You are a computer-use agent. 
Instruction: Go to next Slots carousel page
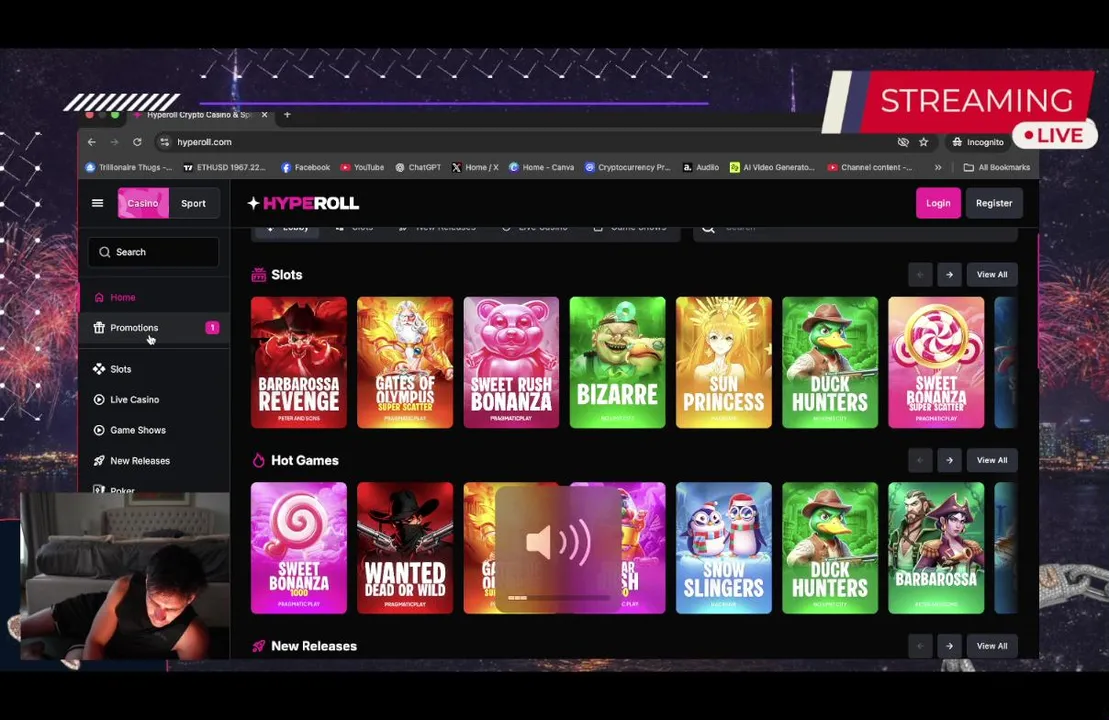[949, 274]
